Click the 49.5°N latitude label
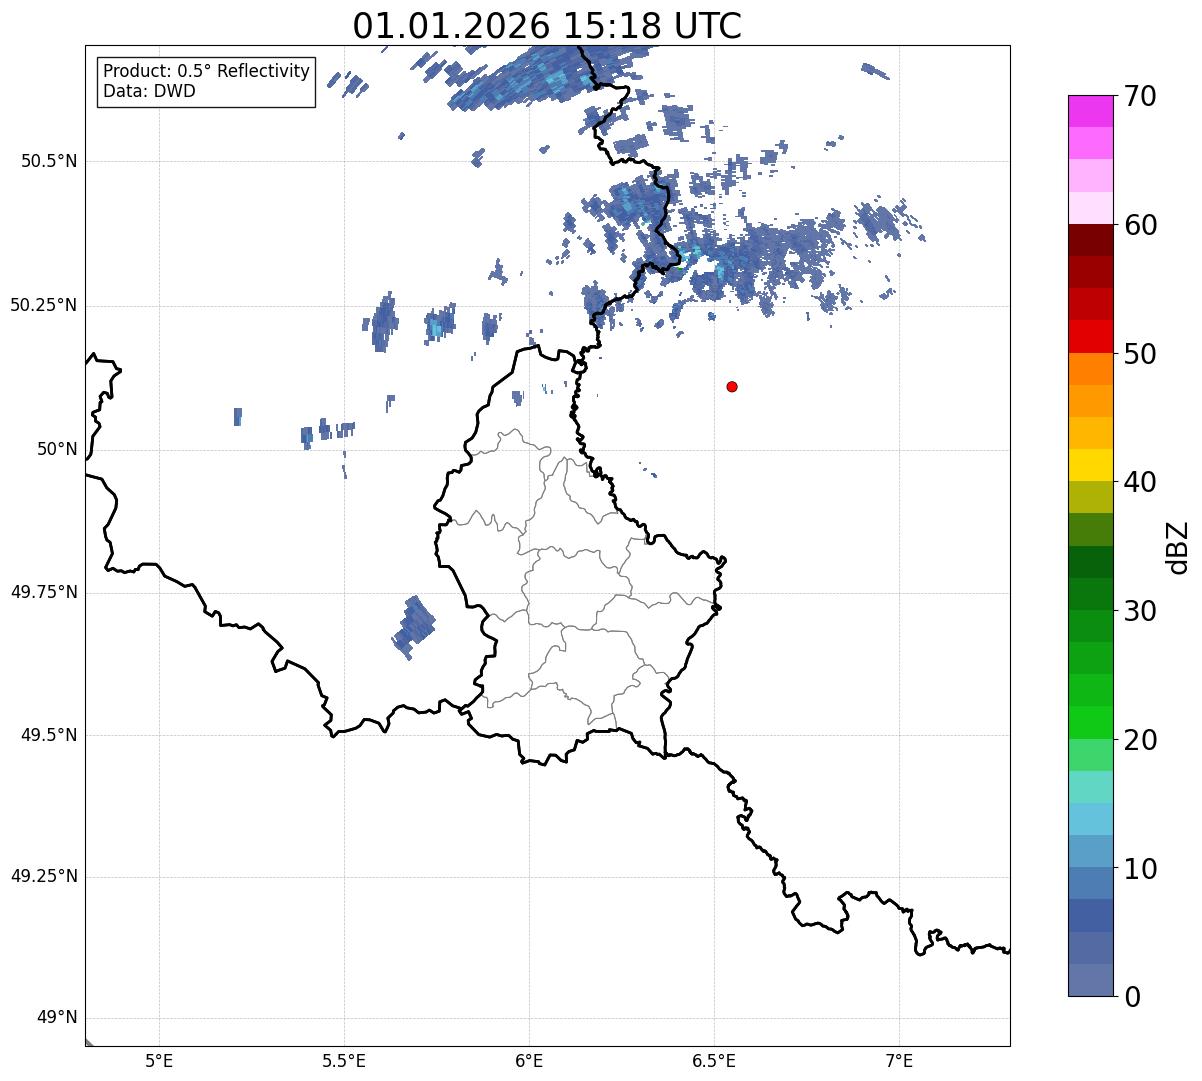The image size is (1202, 1081). (48, 735)
